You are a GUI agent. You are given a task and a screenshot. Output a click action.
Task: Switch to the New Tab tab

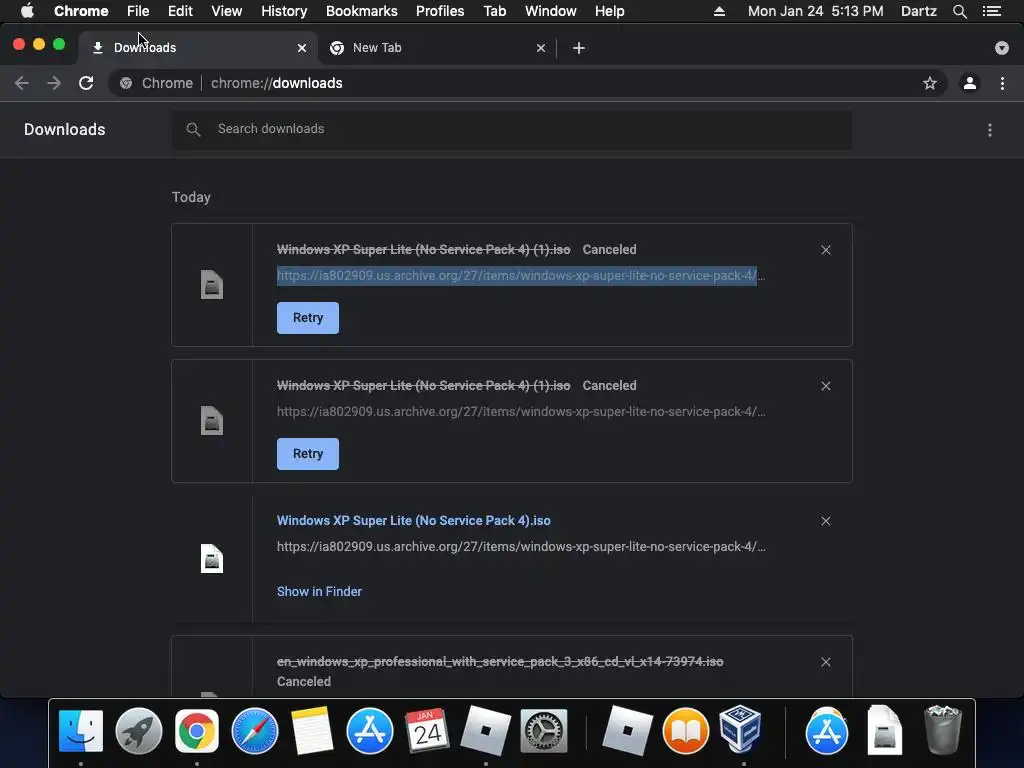[x=437, y=48]
